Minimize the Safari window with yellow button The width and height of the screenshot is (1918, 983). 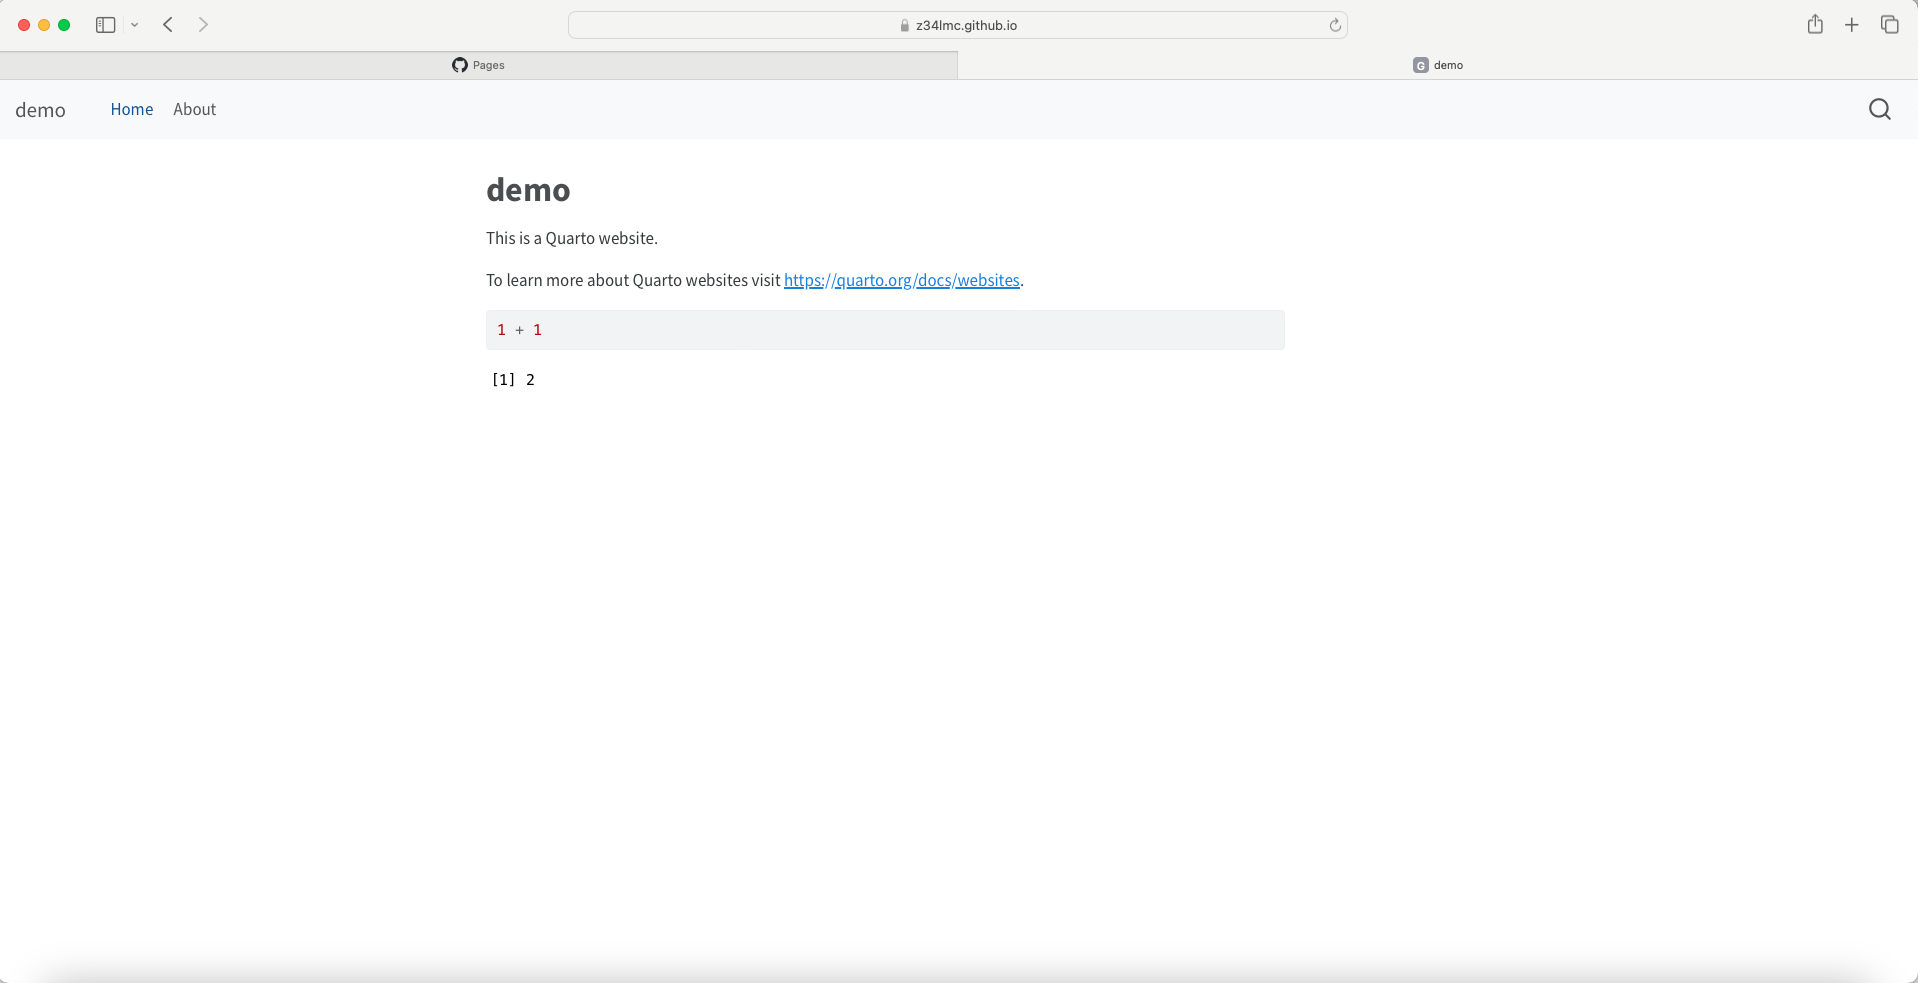tap(44, 25)
